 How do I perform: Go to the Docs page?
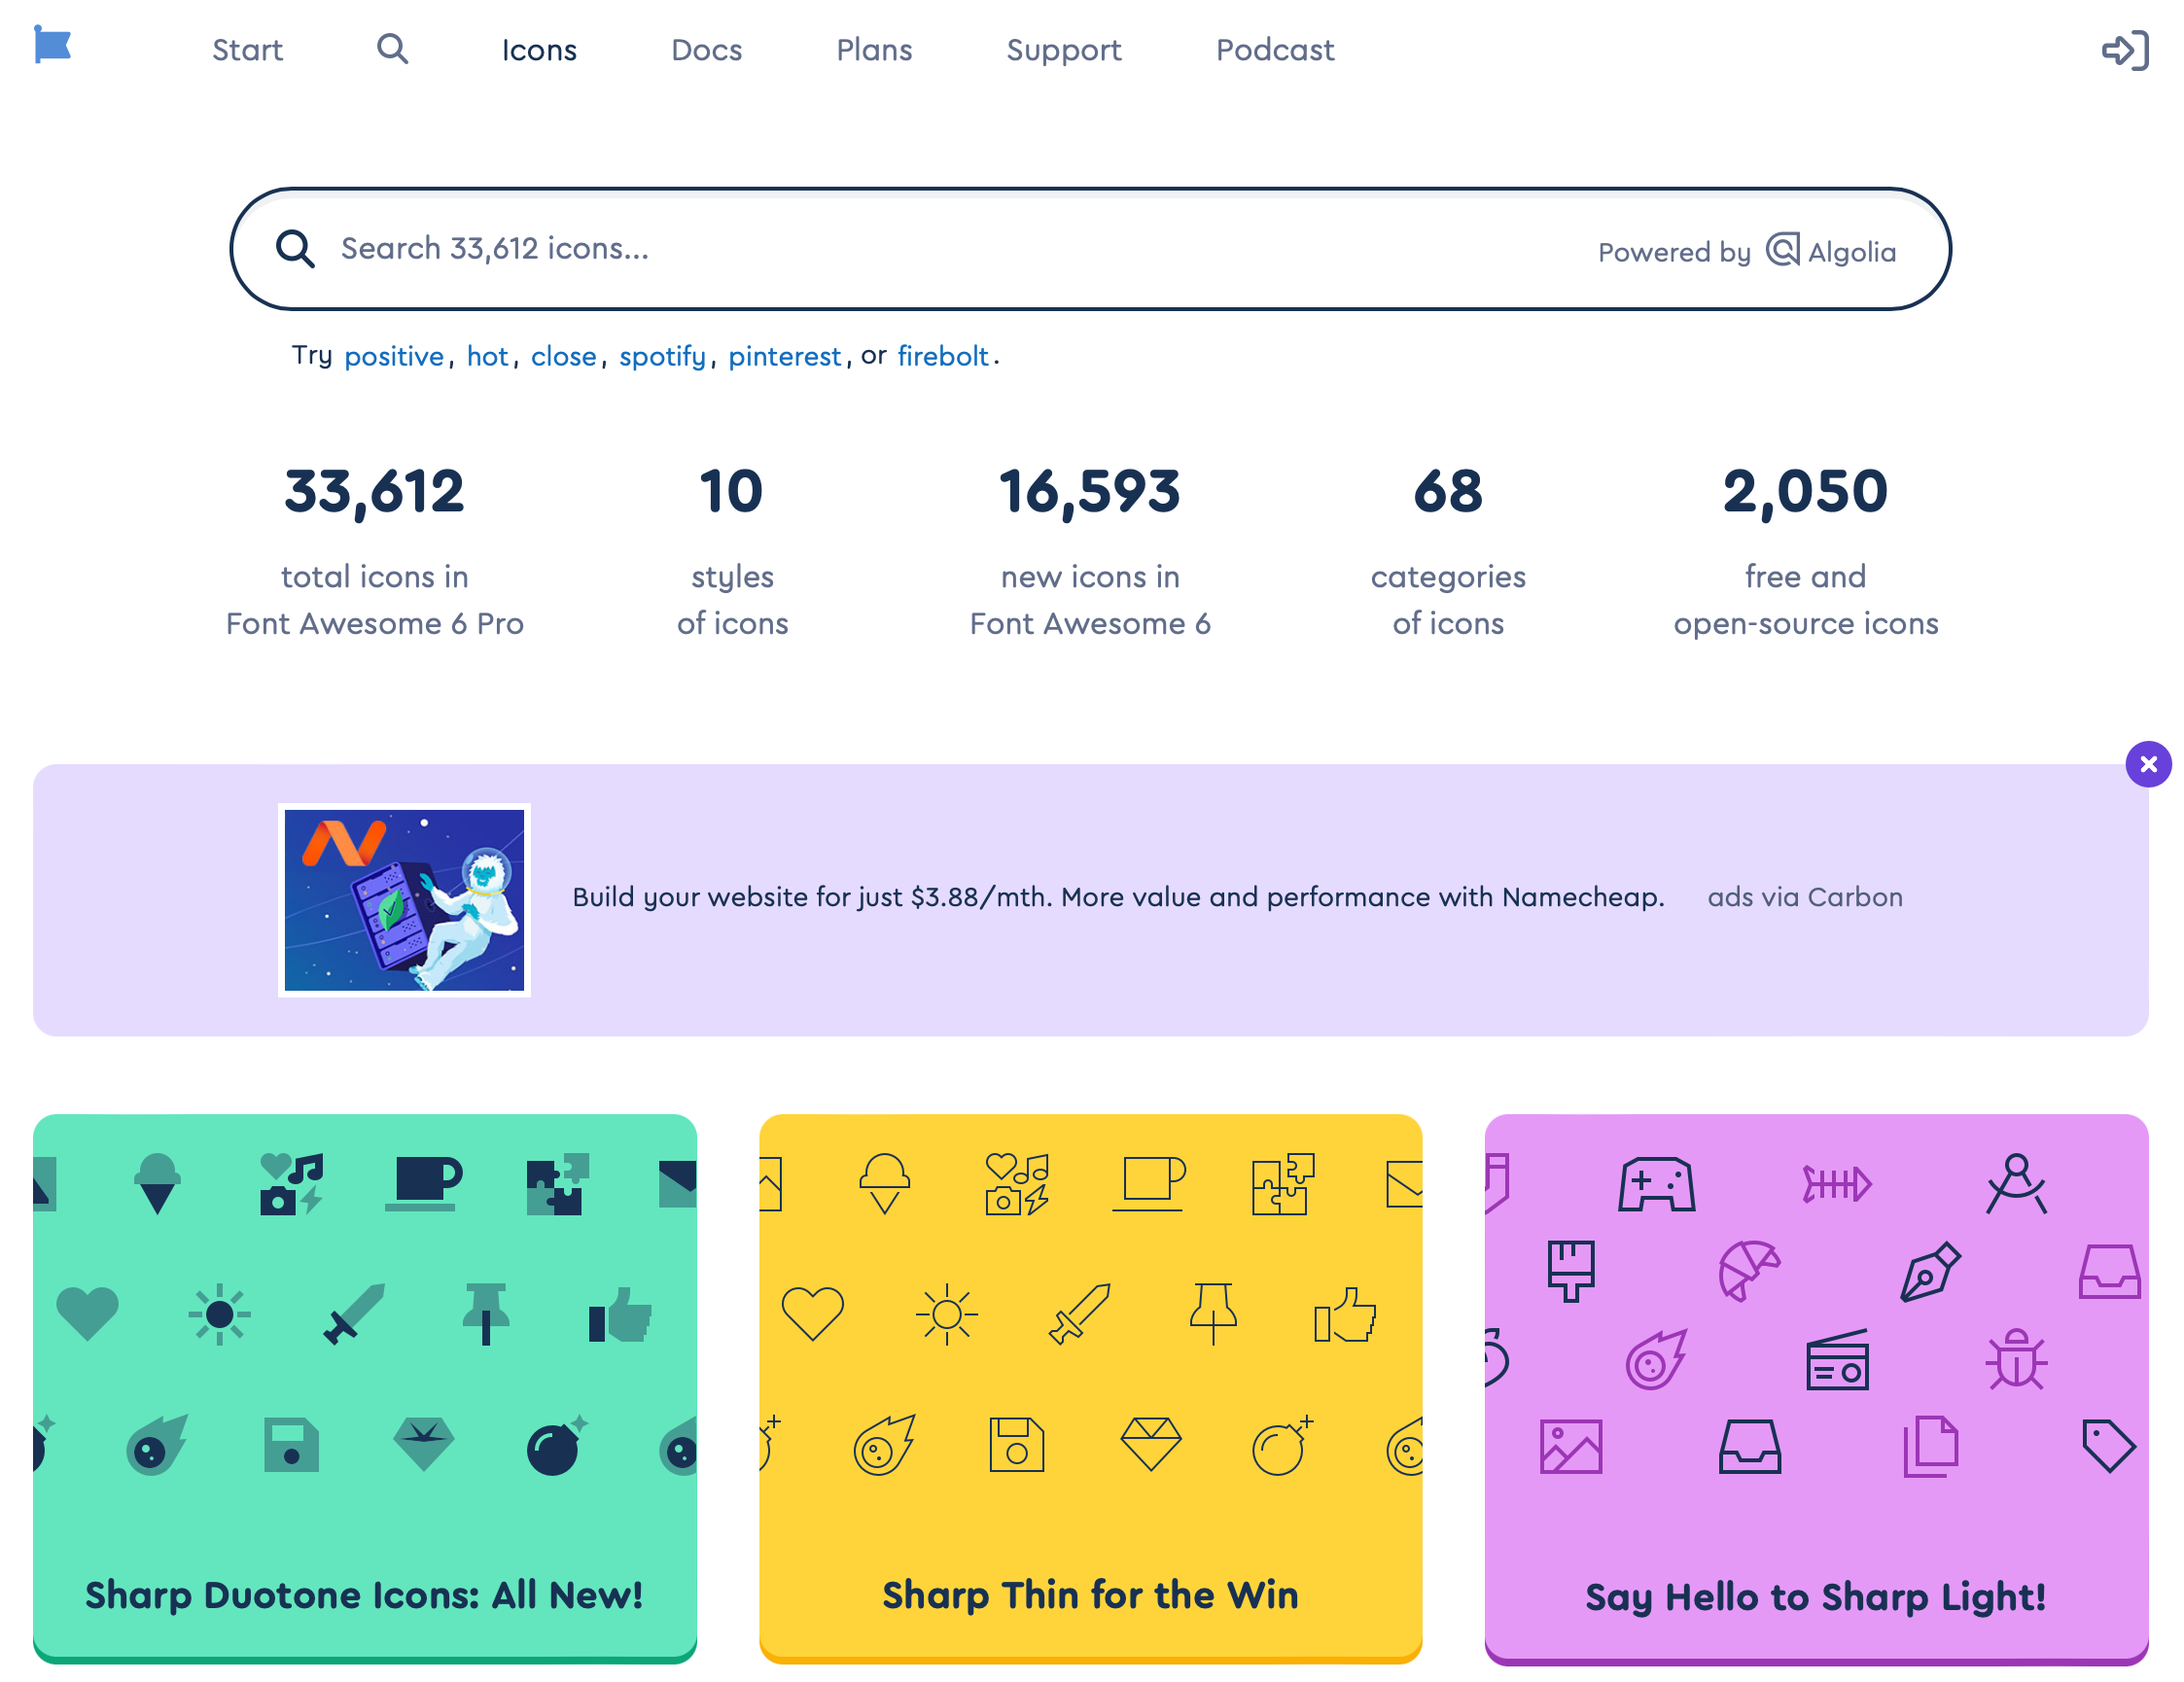tap(706, 50)
